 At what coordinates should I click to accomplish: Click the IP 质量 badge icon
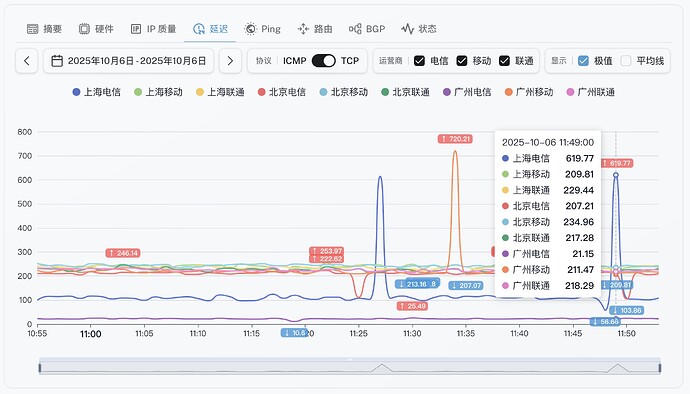click(x=136, y=29)
